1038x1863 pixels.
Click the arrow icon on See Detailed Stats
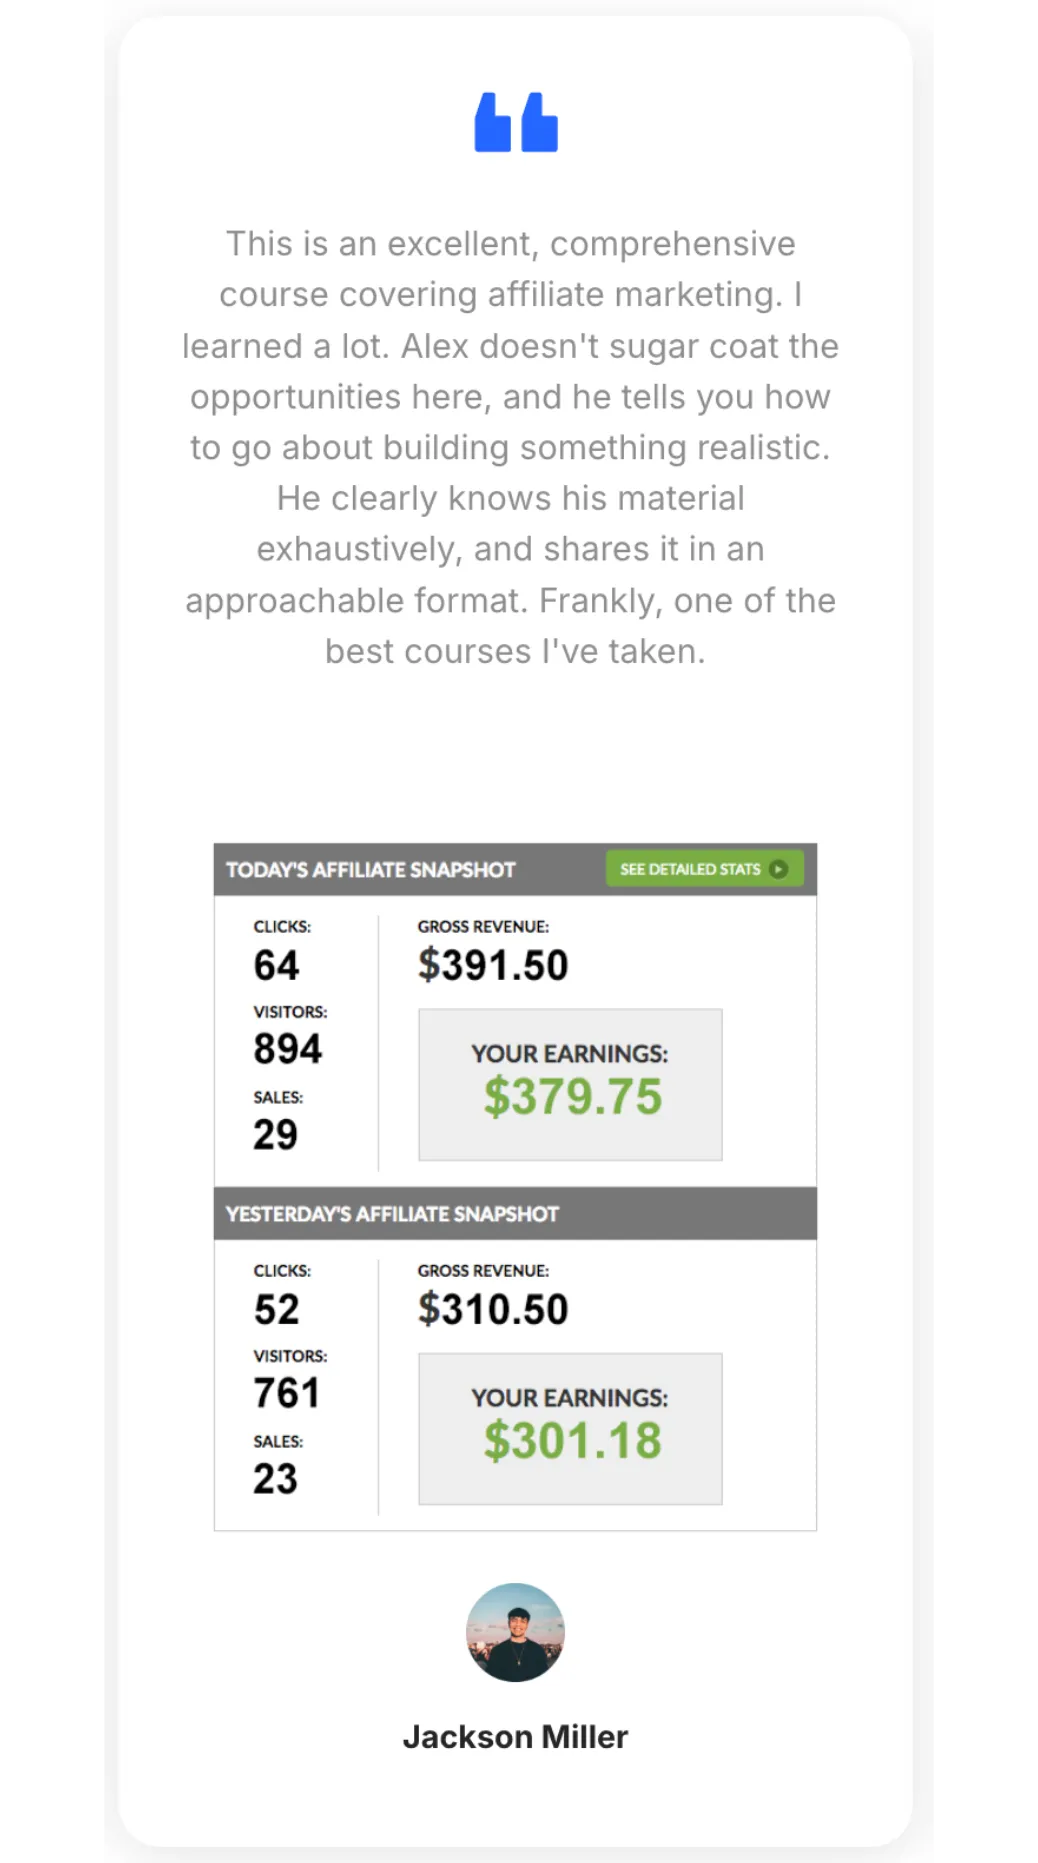[x=778, y=869]
